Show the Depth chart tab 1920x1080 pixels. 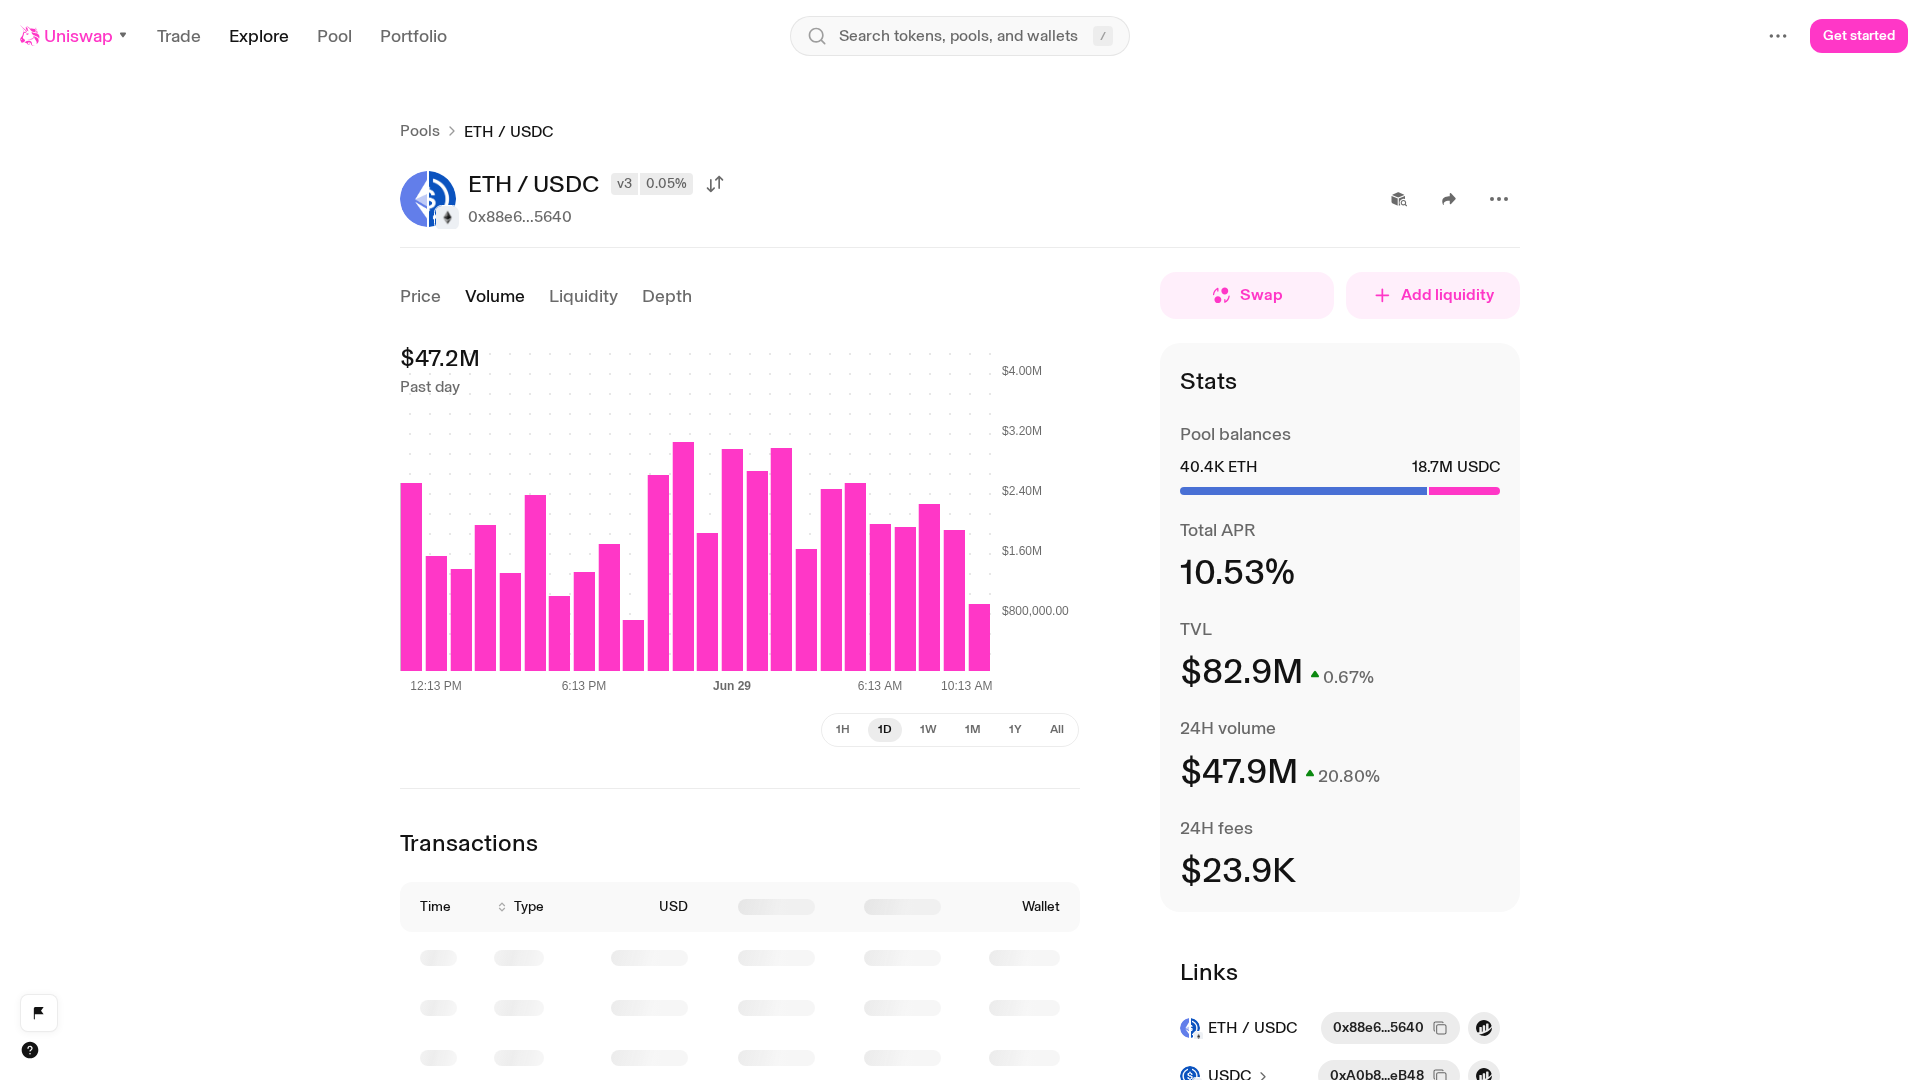pyautogui.click(x=667, y=296)
